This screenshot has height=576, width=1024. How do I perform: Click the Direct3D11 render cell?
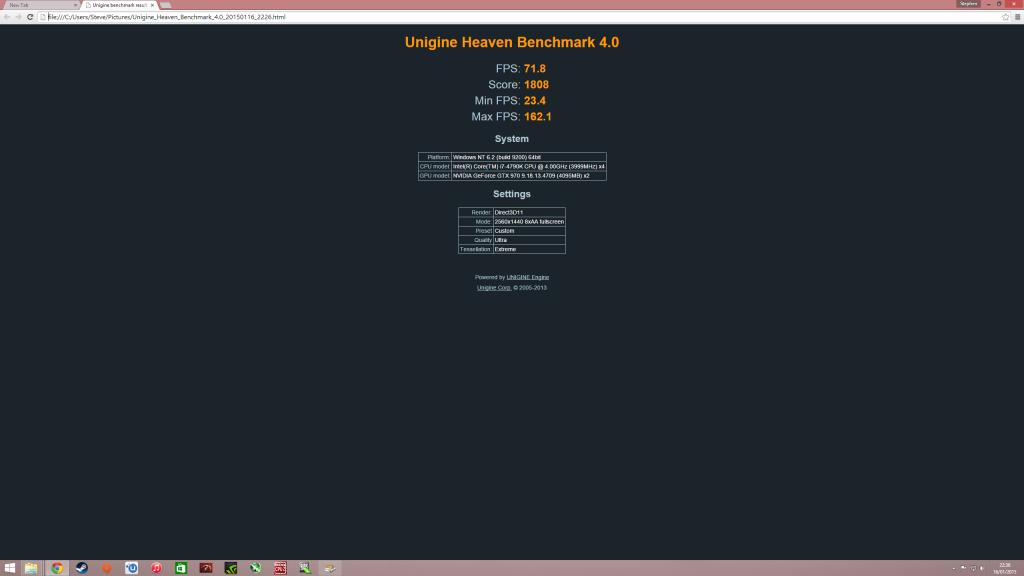[x=529, y=212]
